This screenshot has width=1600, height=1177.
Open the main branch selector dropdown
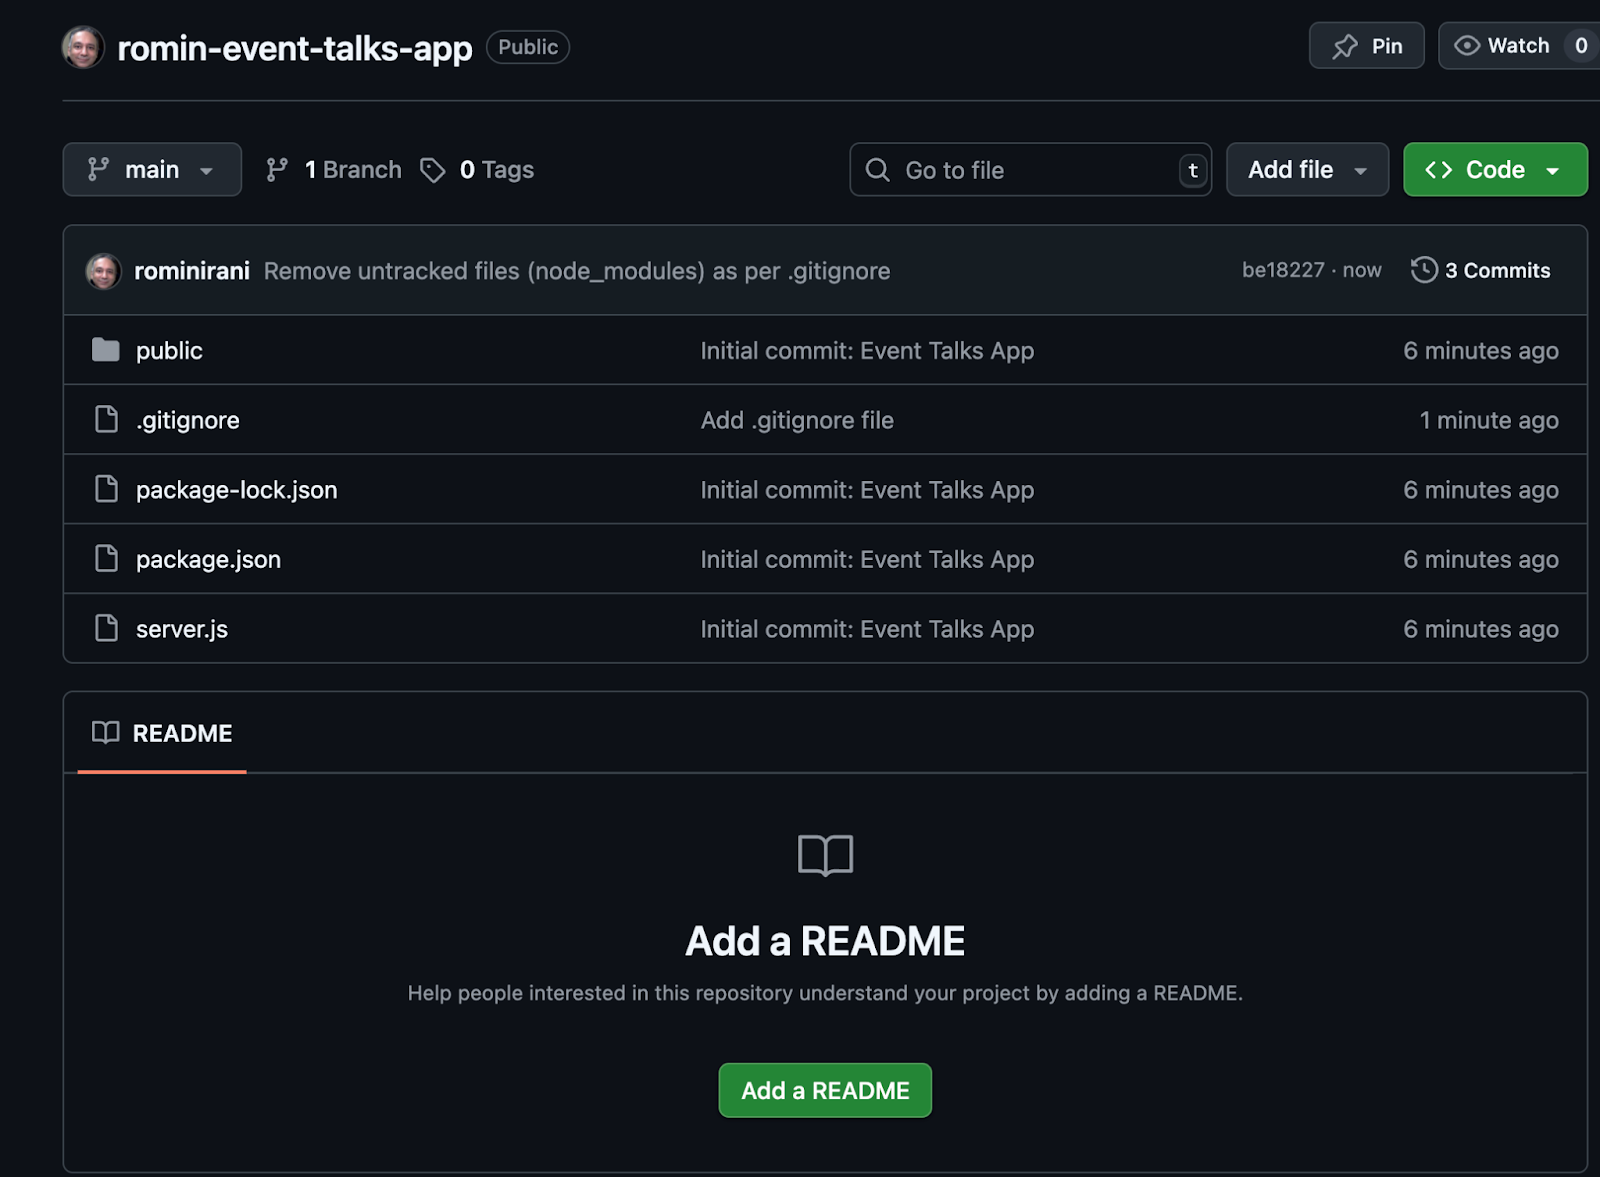pos(152,169)
